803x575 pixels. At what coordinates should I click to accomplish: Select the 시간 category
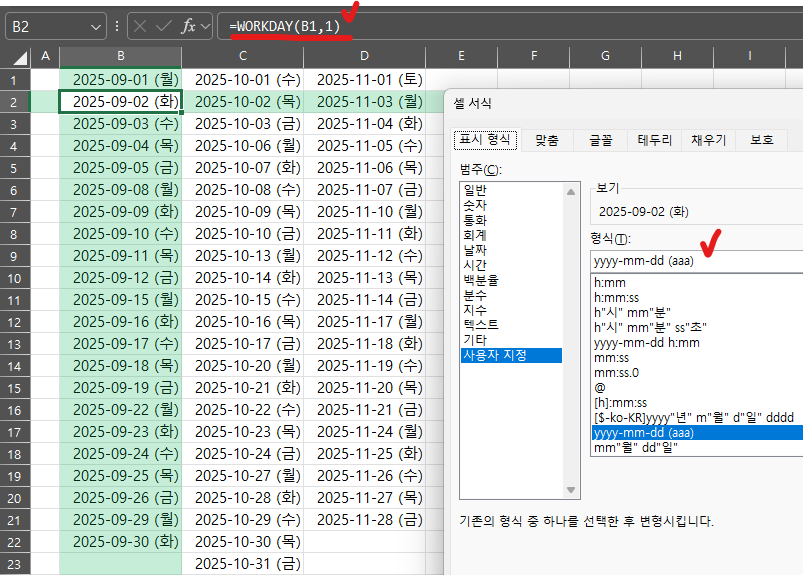pos(511,265)
